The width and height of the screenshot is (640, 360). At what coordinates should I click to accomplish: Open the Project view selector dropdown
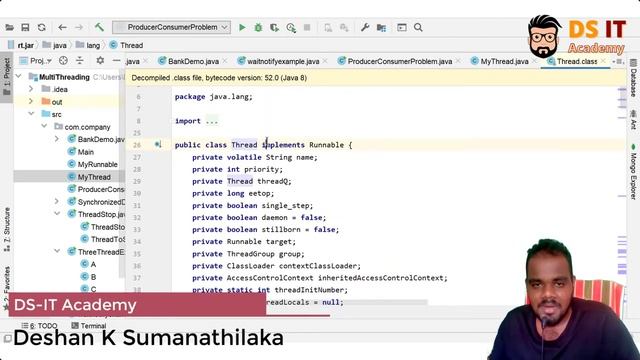(x=36, y=61)
